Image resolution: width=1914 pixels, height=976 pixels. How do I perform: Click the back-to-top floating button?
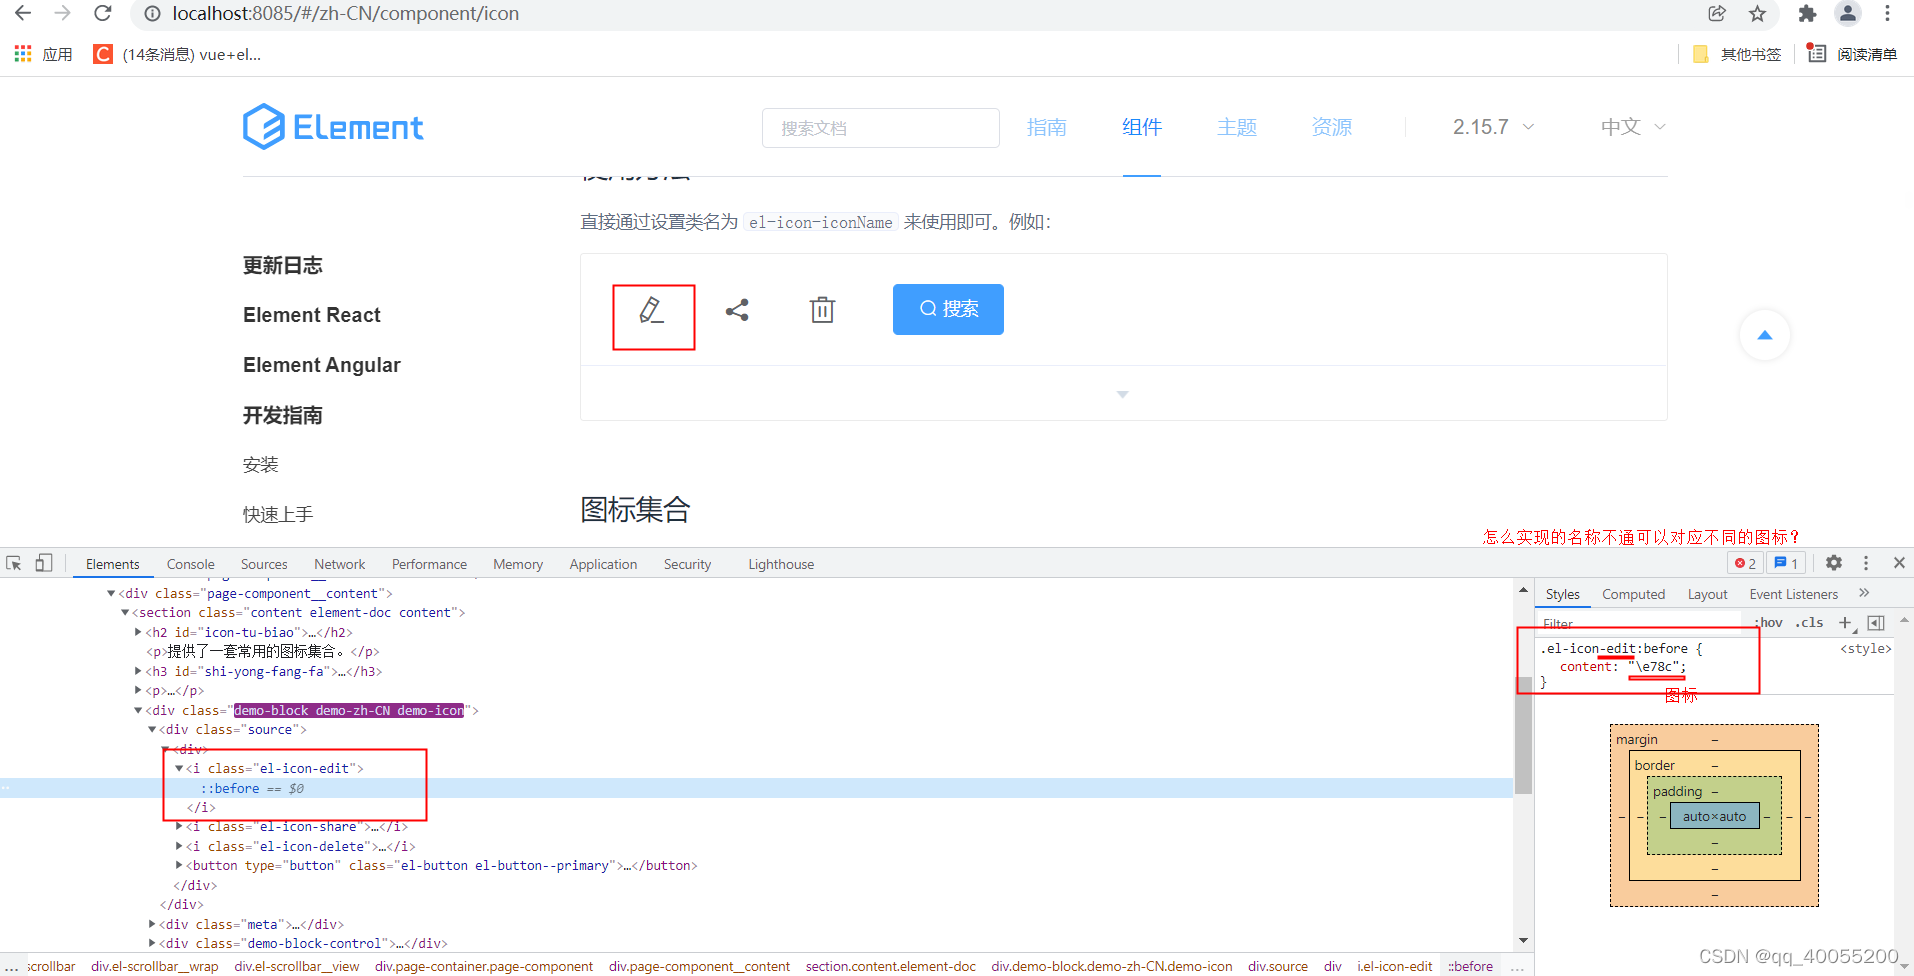[1764, 335]
